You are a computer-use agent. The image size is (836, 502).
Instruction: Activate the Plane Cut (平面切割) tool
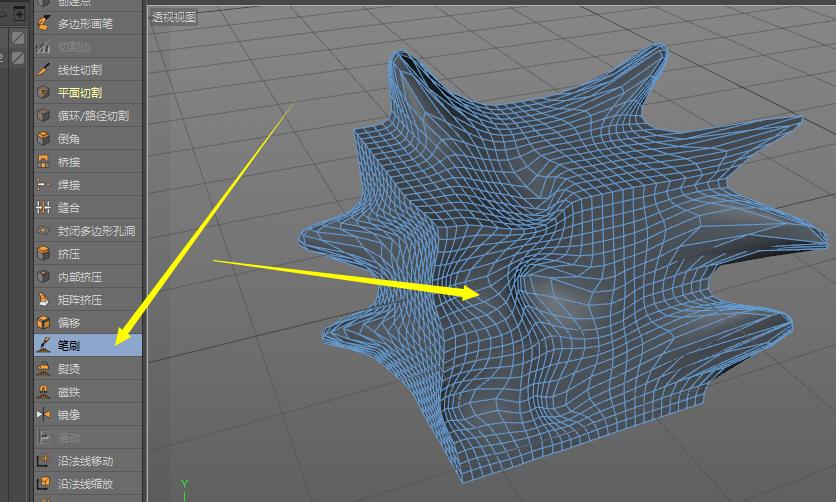(x=79, y=93)
